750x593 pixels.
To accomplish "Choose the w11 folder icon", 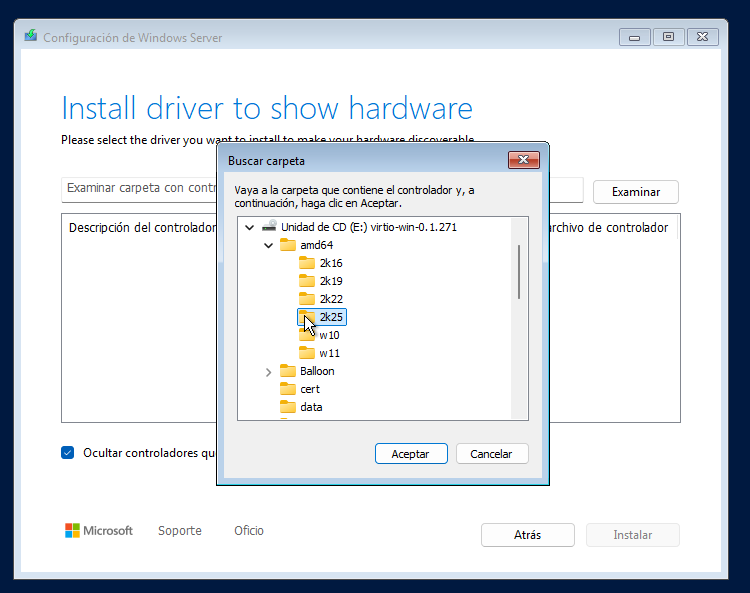I will (307, 353).
